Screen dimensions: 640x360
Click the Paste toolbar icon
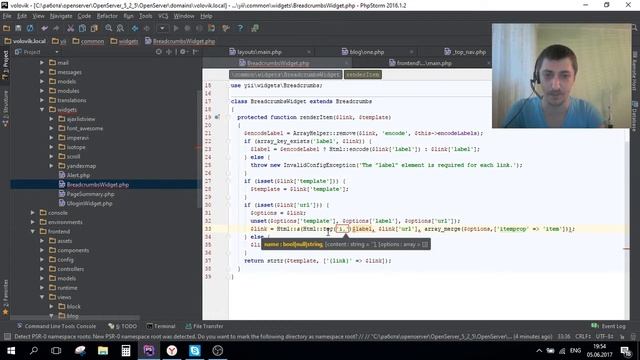94,28
